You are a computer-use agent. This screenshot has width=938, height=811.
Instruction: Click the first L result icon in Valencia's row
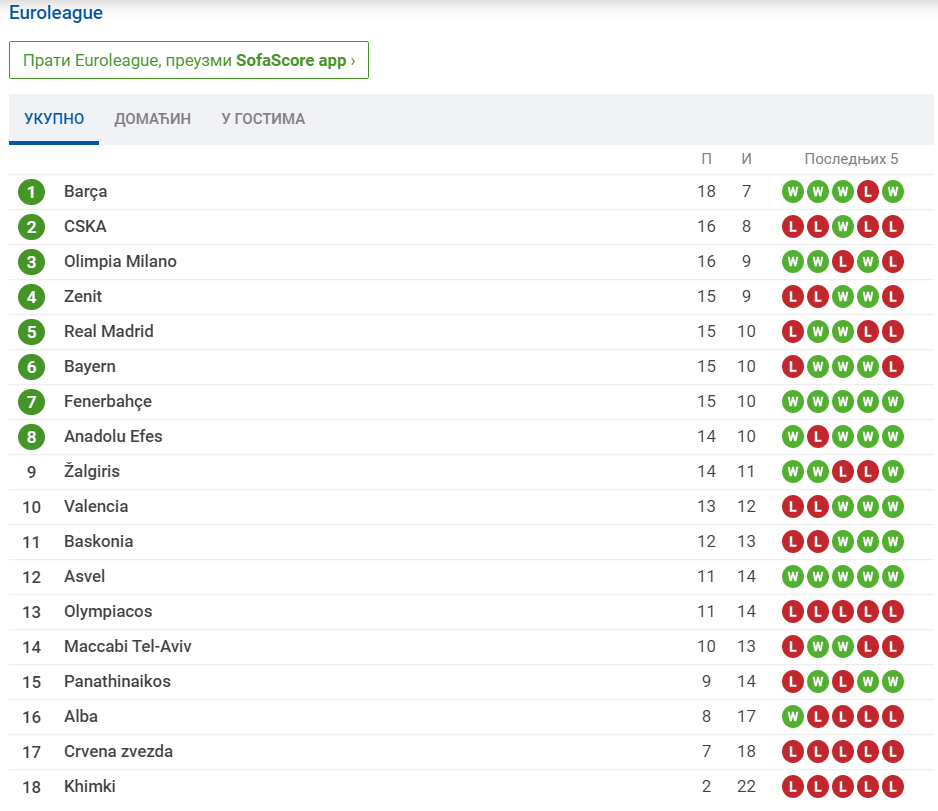793,507
